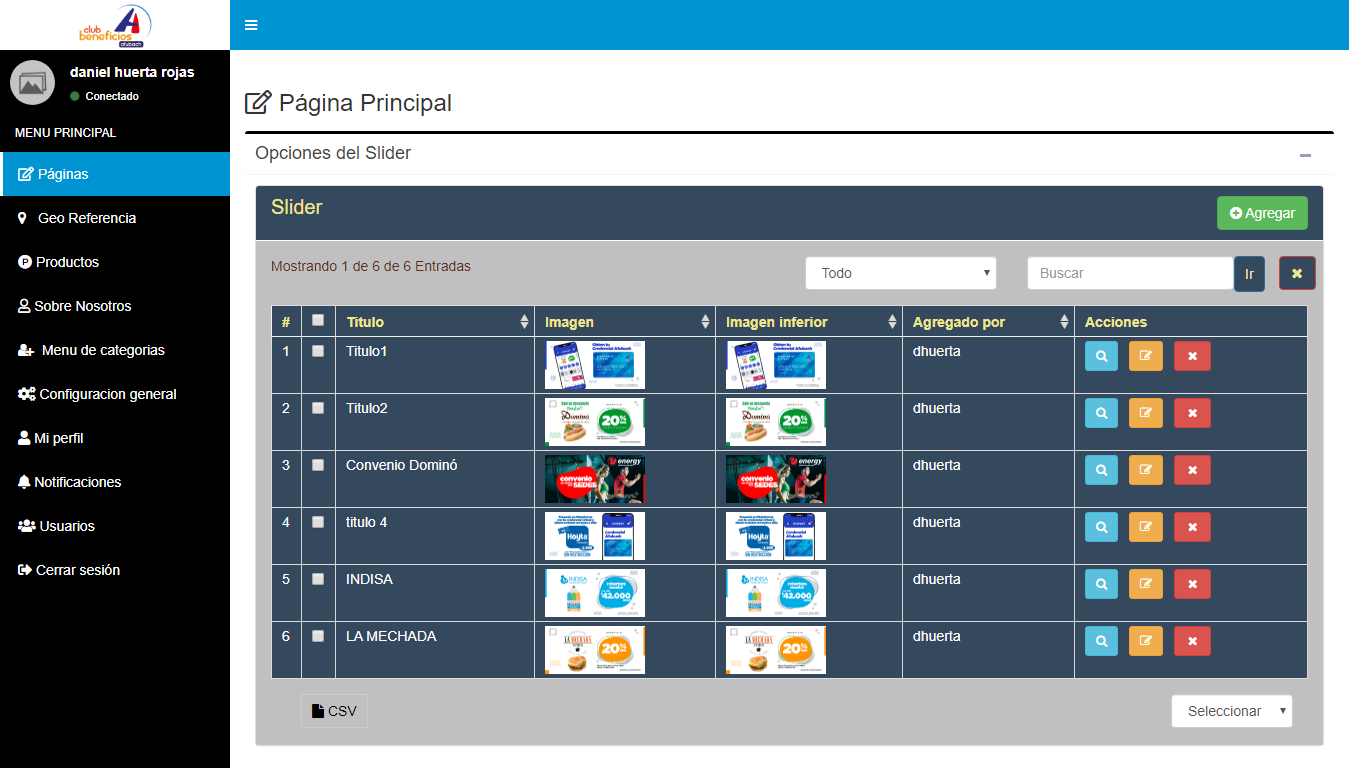Image resolution: width=1349 pixels, height=768 pixels.
Task: Clear search with the yellow X button
Action: tap(1297, 273)
